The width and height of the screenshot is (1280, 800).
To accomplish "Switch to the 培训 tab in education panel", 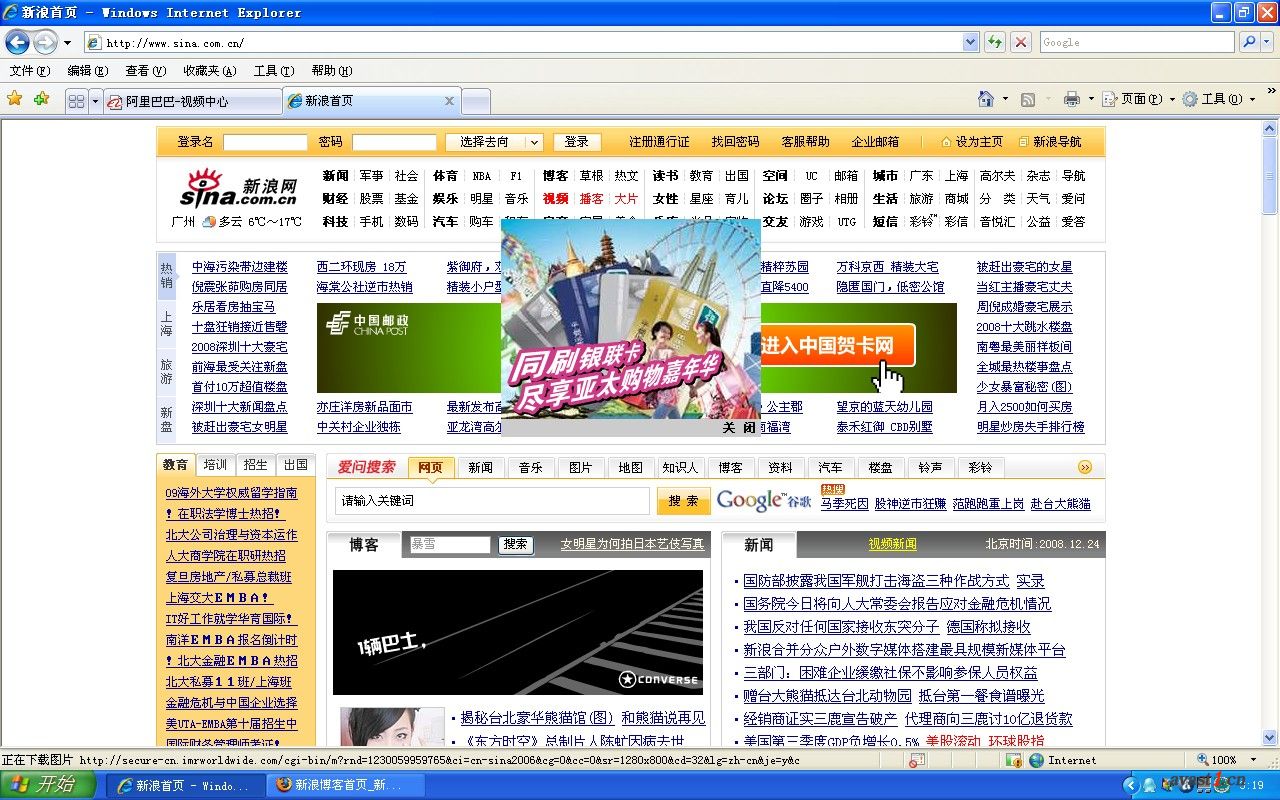I will pos(215,465).
